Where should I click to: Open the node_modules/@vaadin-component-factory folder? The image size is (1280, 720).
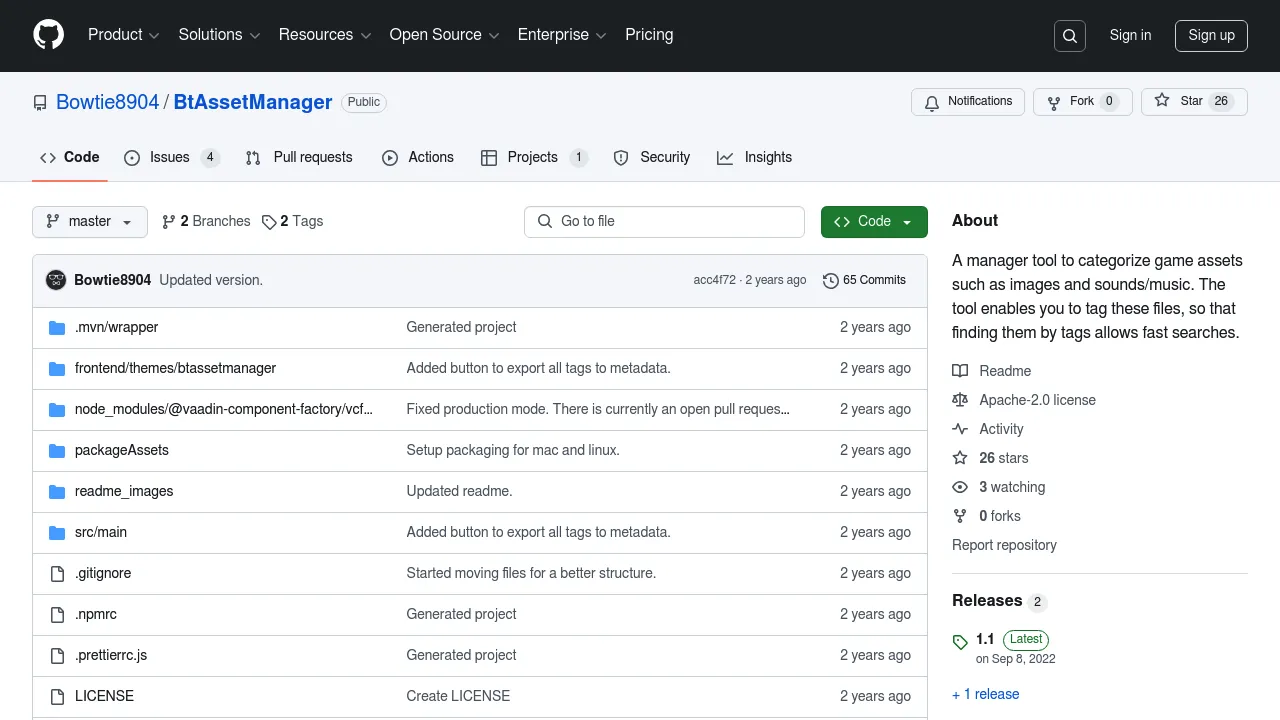click(x=224, y=409)
